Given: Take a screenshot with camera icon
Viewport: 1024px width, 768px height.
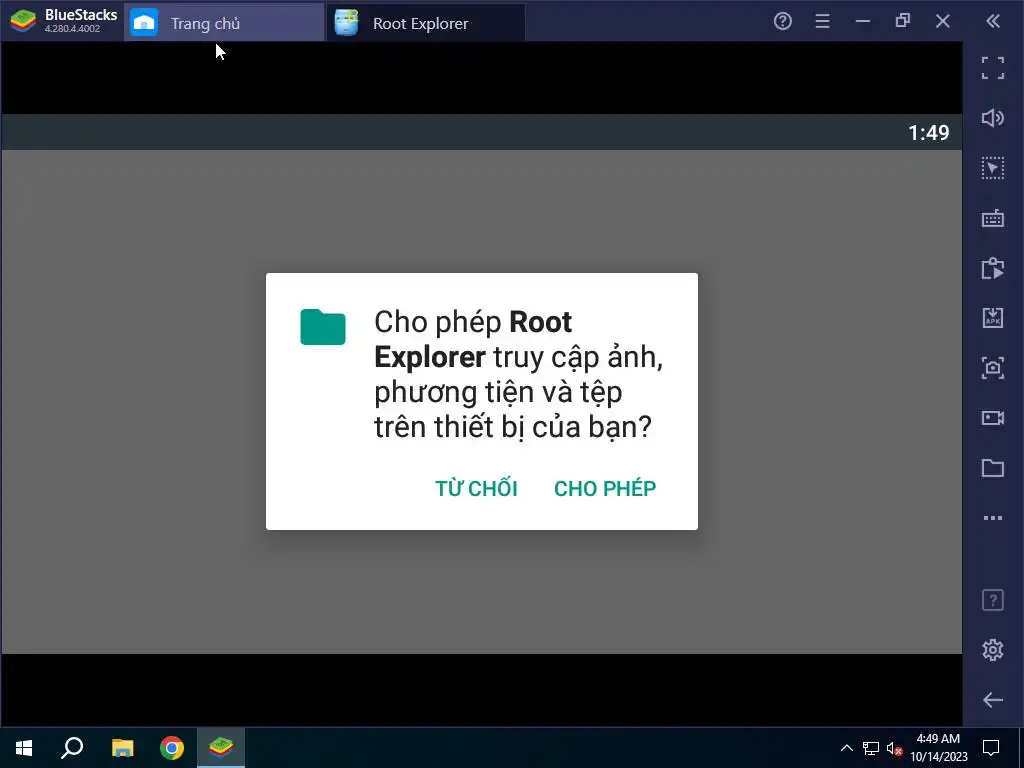Looking at the screenshot, I should pyautogui.click(x=993, y=368).
